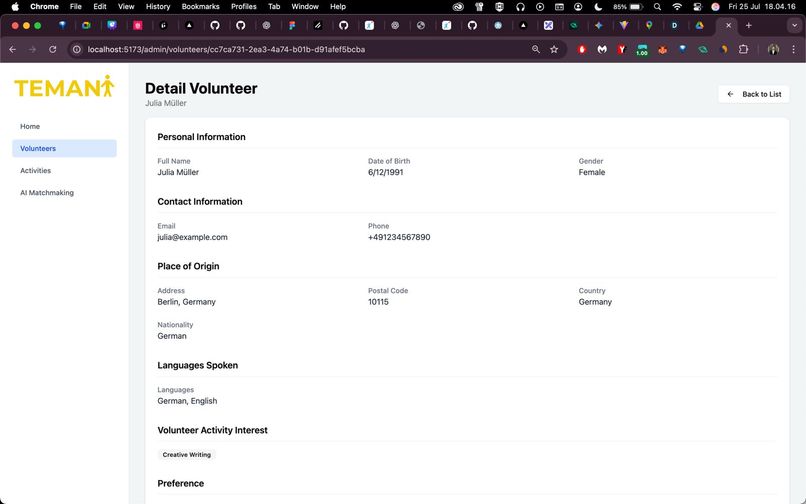View site information icon in address bar
This screenshot has width=806, height=504.
click(x=77, y=49)
